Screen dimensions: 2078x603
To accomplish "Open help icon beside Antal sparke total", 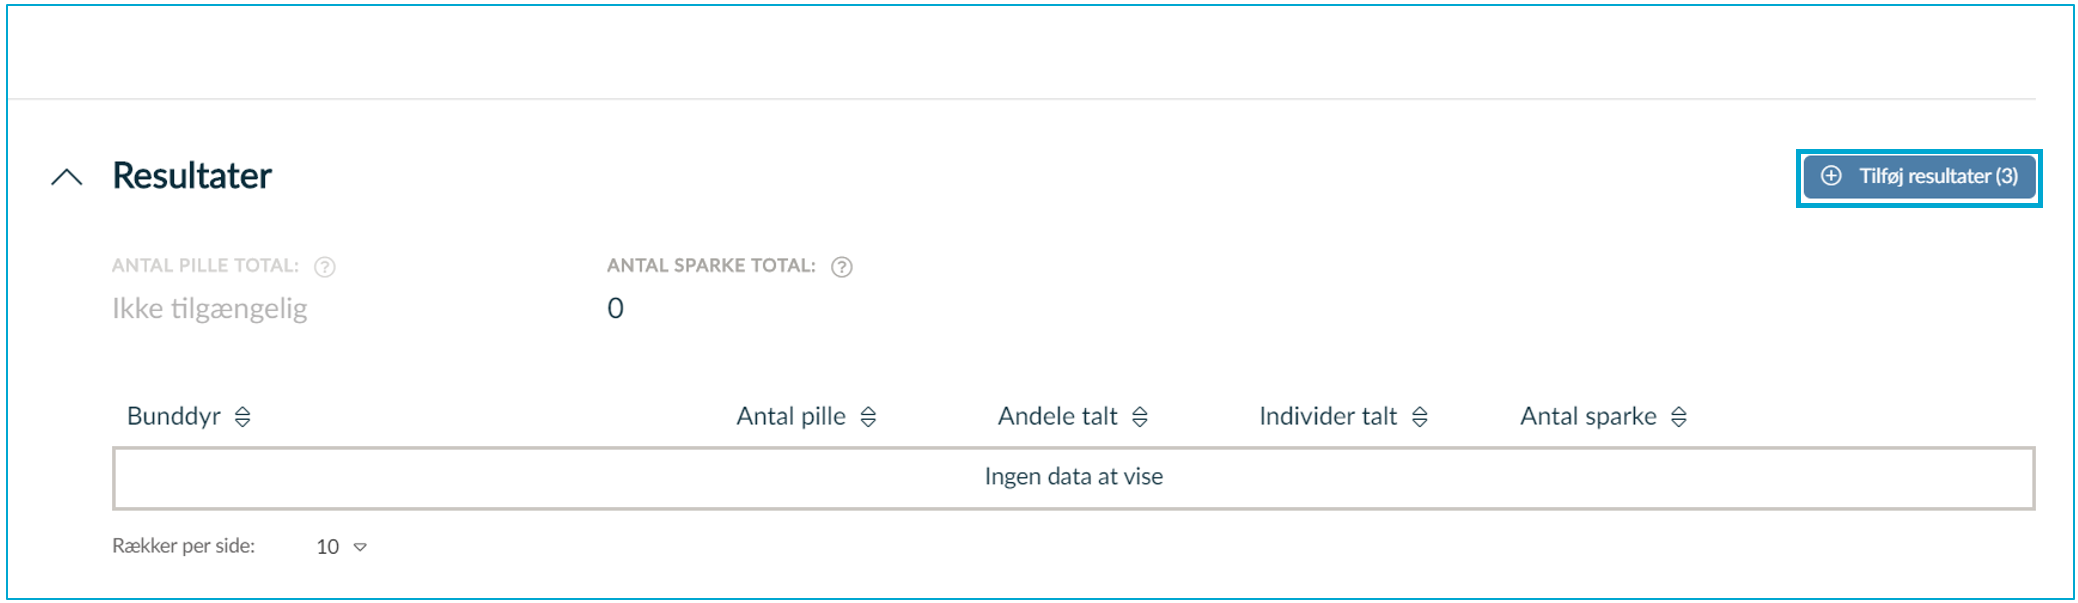I will pos(842,267).
